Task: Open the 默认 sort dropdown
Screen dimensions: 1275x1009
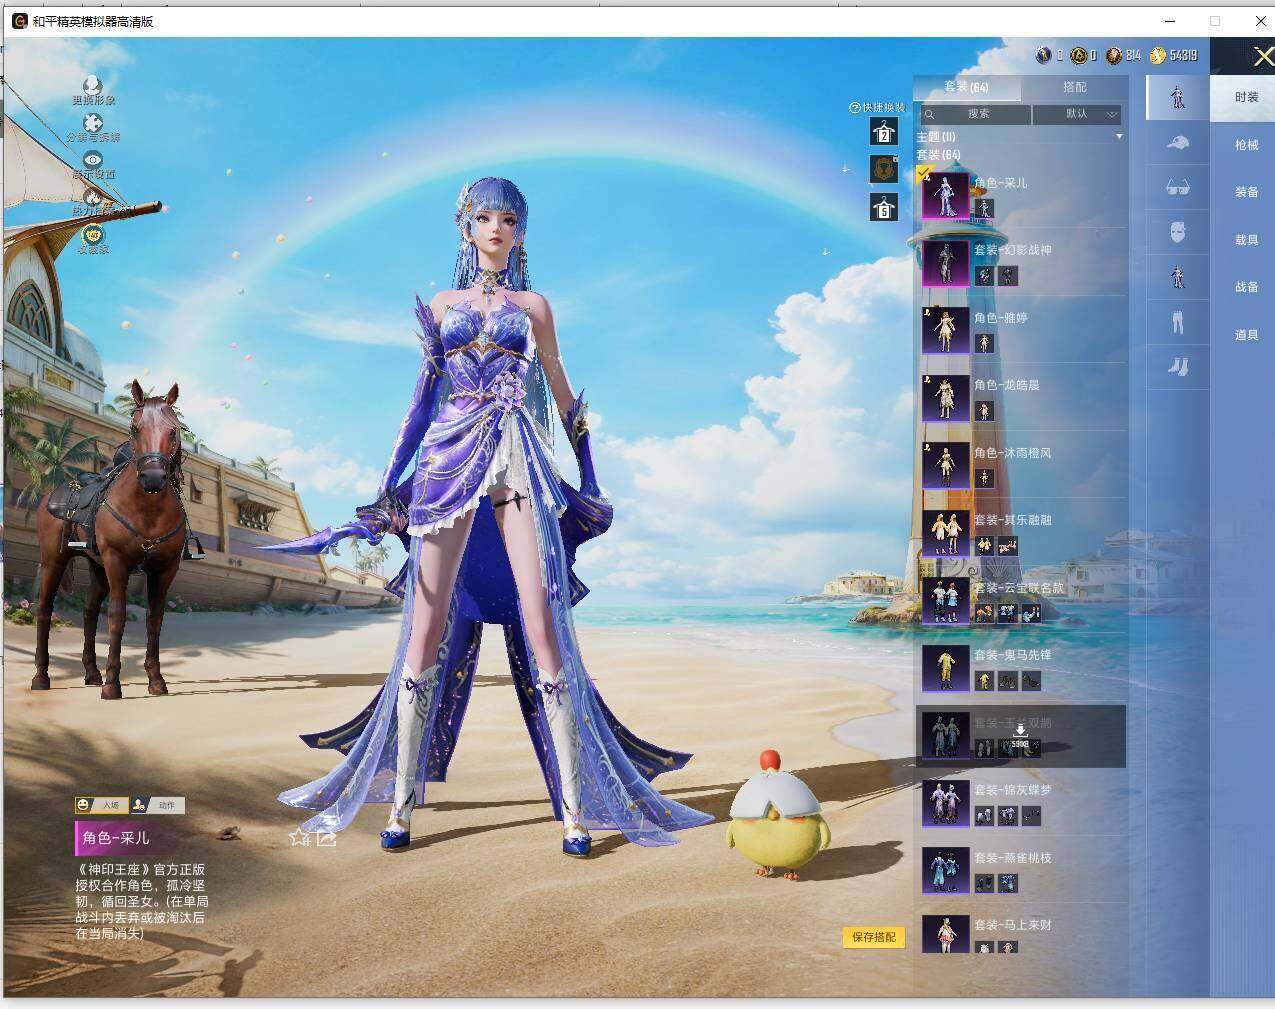Action: click(1077, 114)
